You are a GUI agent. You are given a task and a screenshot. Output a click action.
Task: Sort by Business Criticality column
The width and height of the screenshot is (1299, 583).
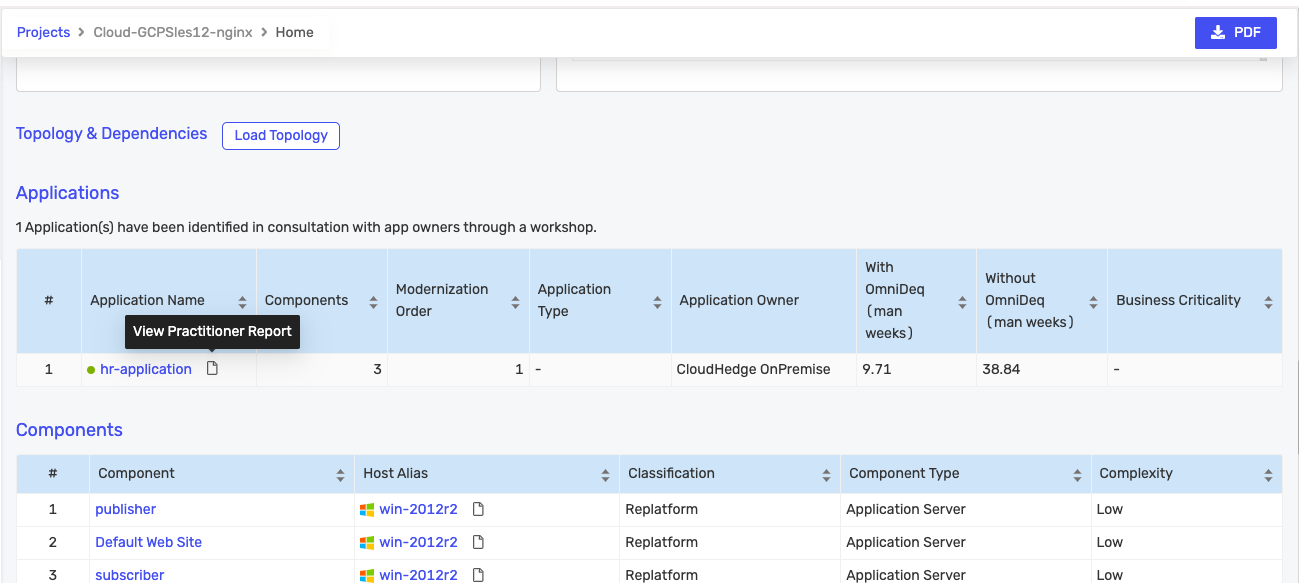(1268, 301)
